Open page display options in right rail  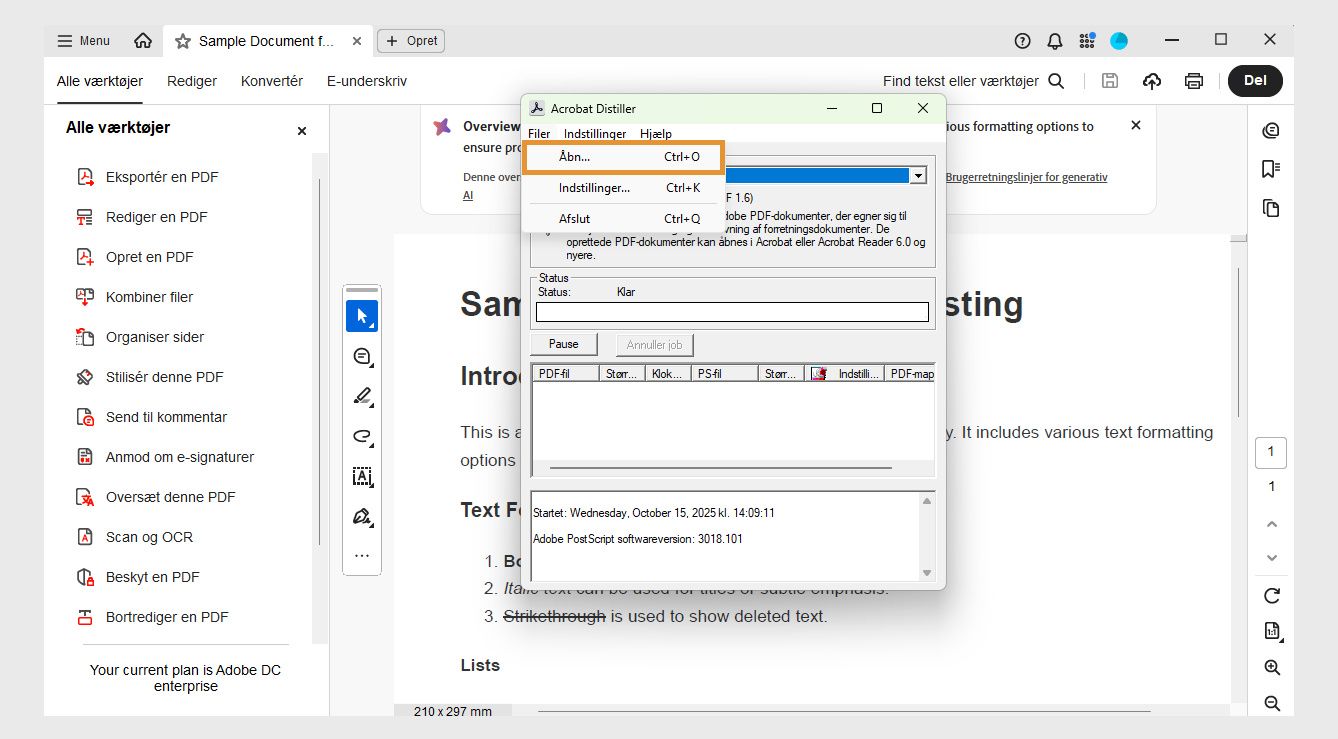[x=1272, y=631]
